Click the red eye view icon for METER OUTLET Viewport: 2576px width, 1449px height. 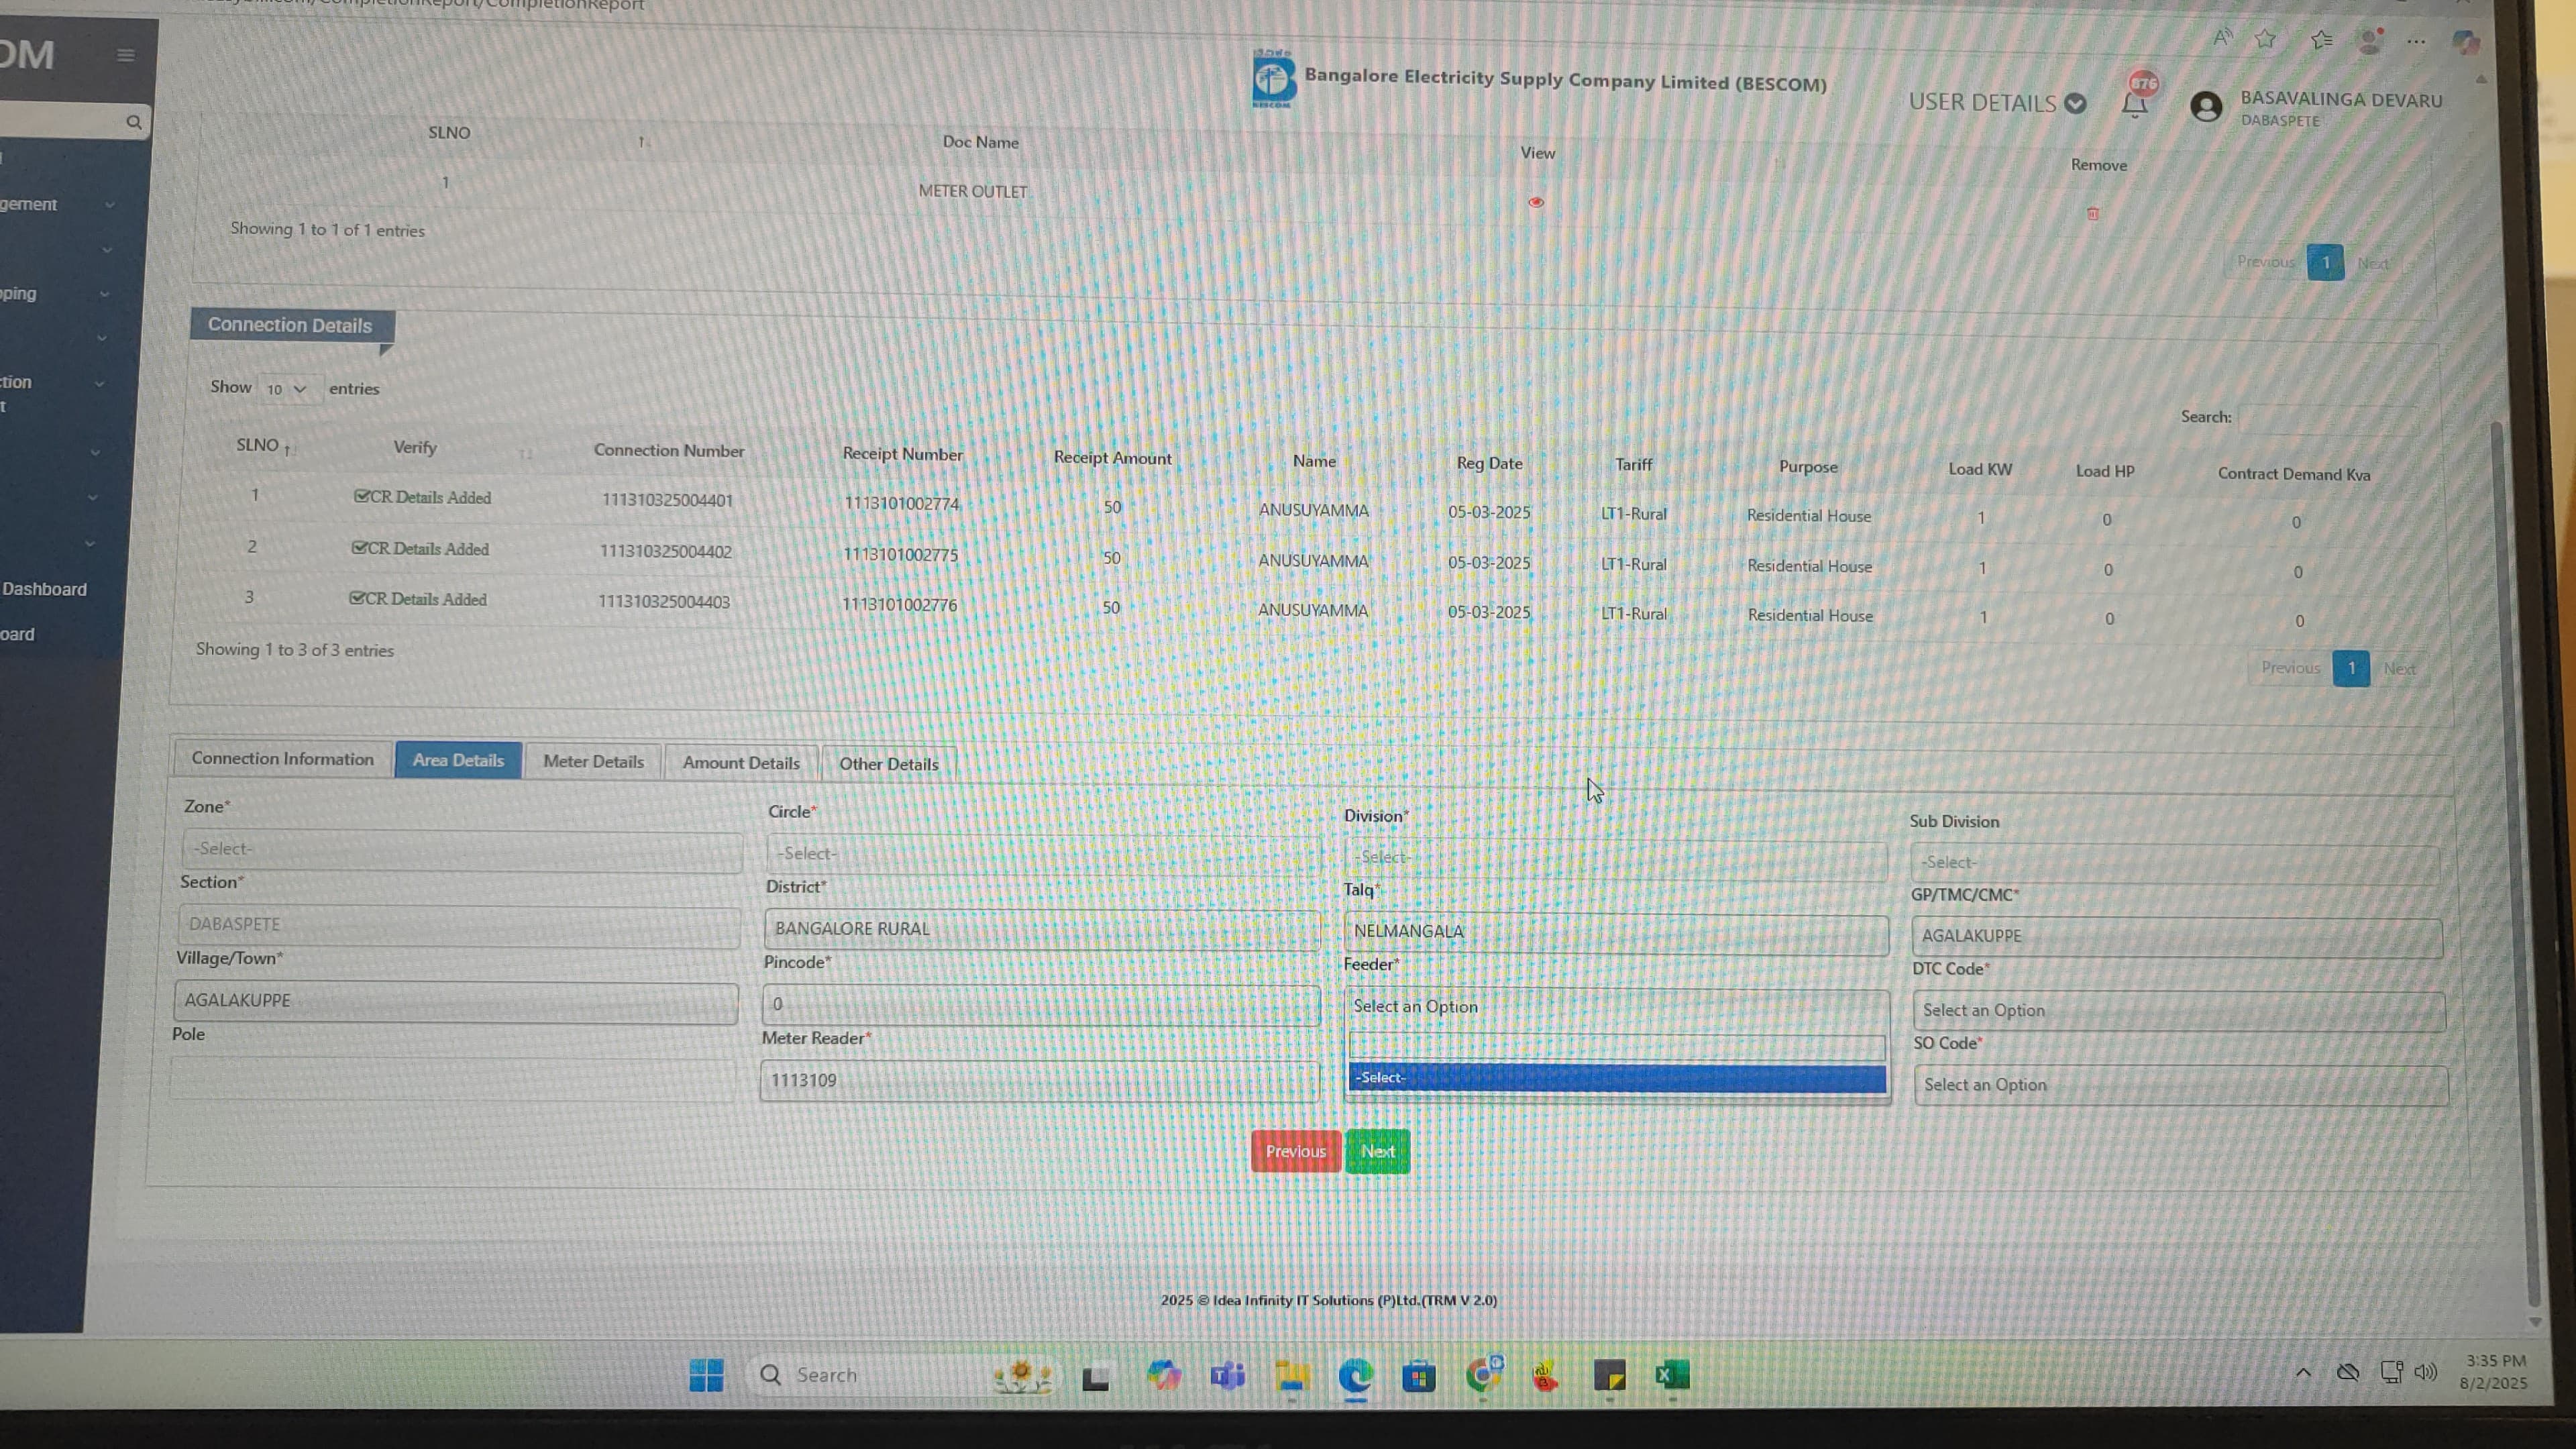click(x=1536, y=202)
